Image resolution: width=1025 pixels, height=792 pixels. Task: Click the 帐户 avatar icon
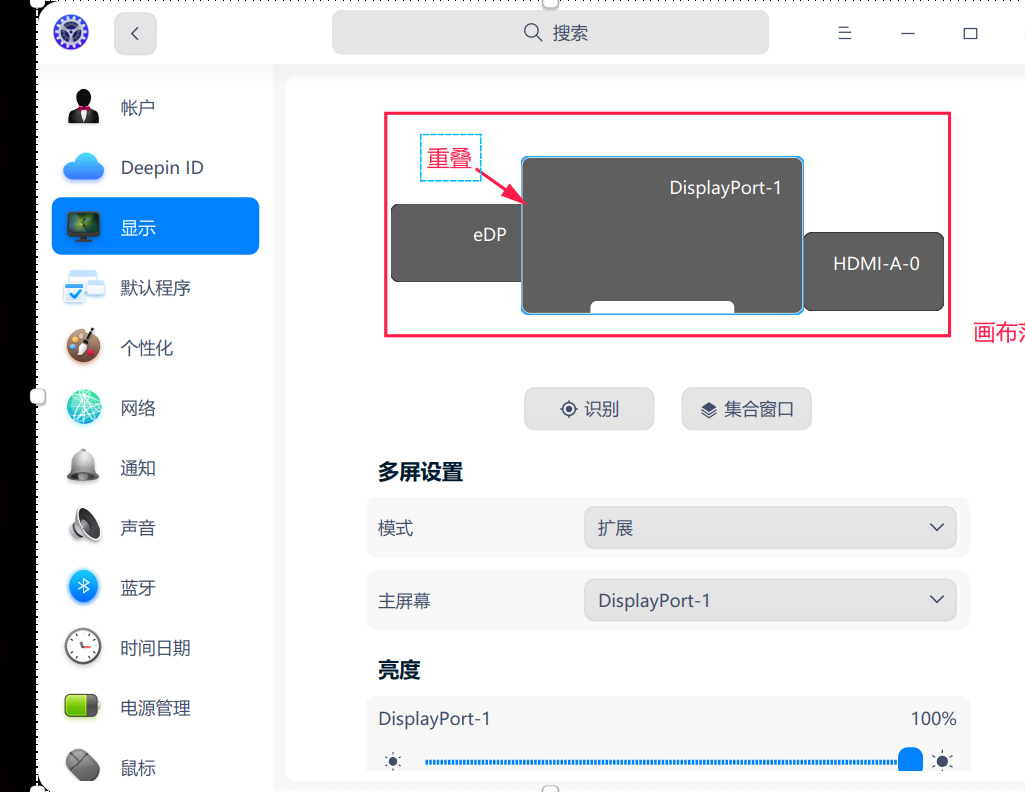[x=84, y=107]
